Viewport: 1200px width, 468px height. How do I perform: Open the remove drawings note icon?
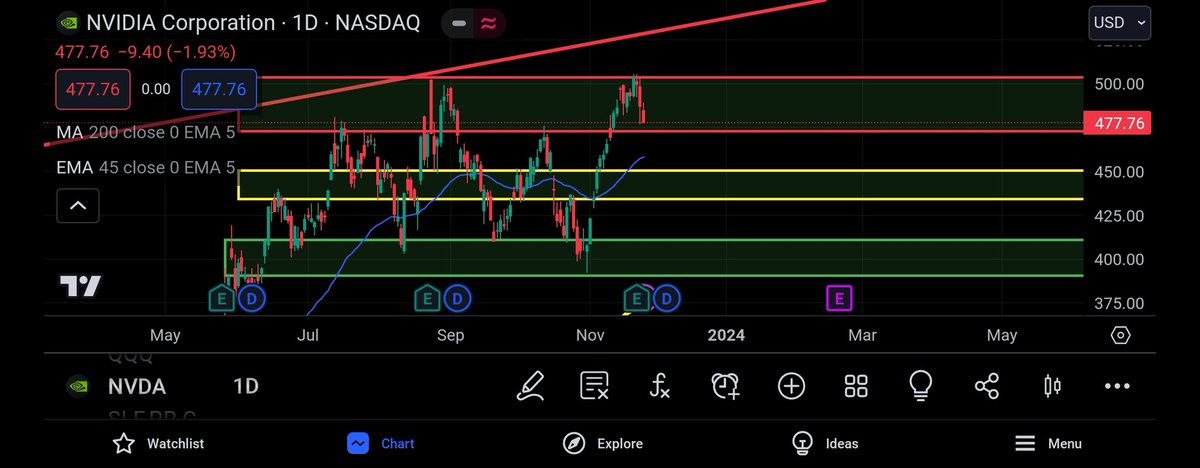pyautogui.click(x=595, y=386)
